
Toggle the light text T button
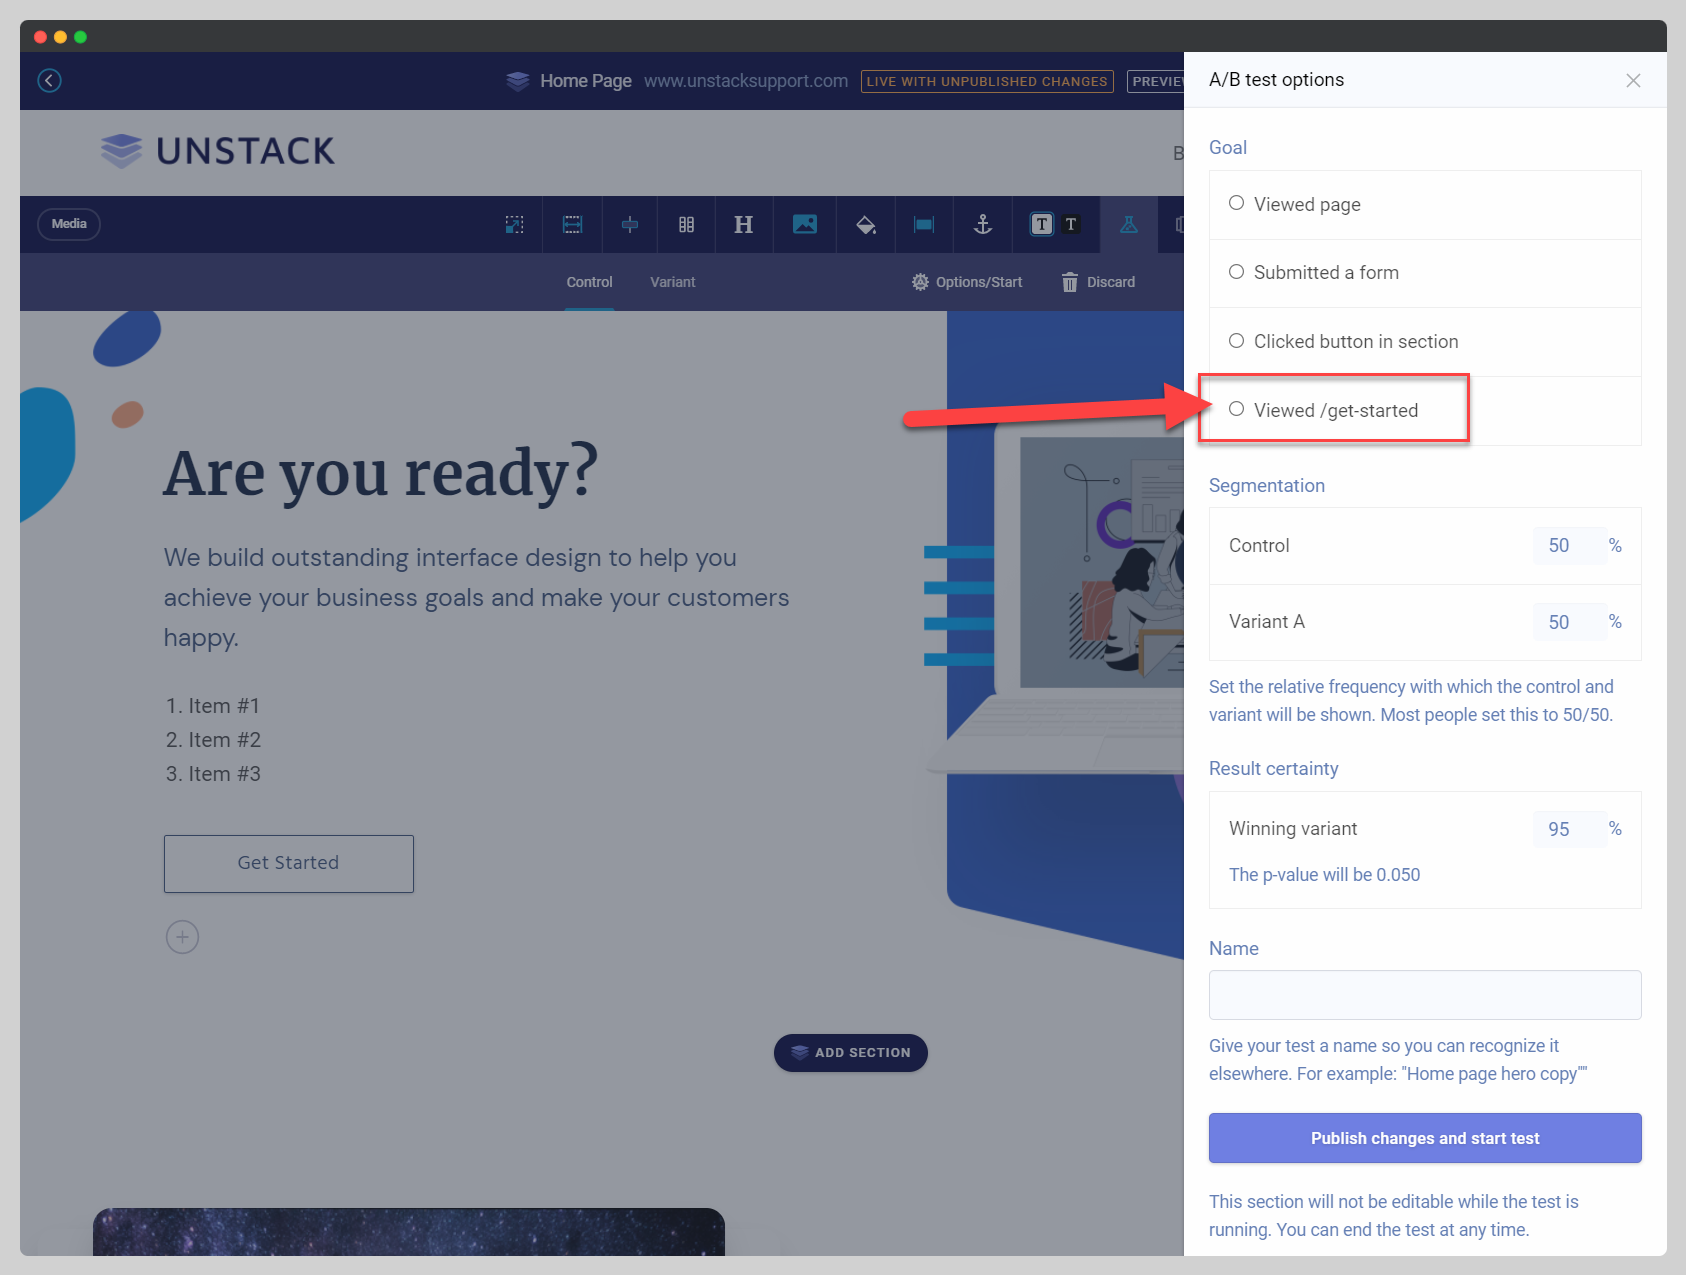[1071, 225]
